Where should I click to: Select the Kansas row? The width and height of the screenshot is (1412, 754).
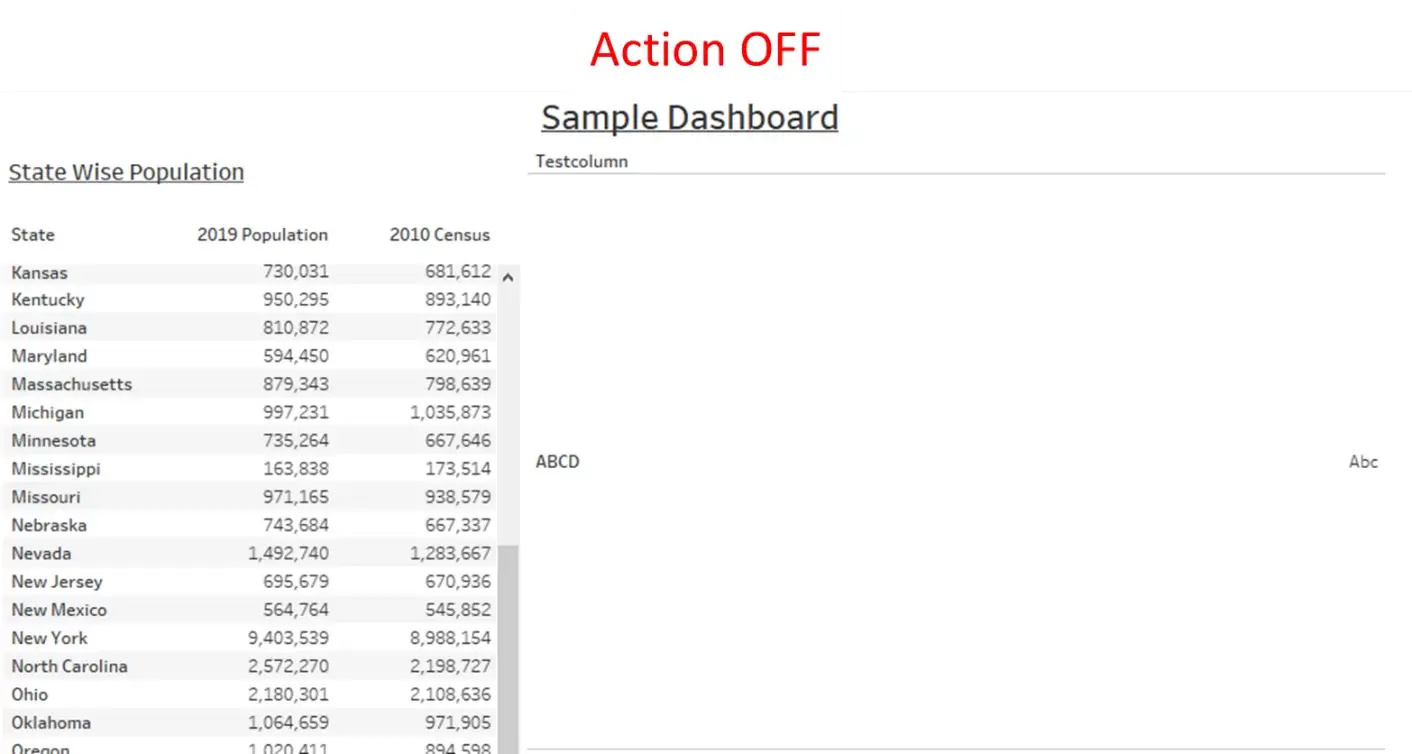(x=251, y=272)
